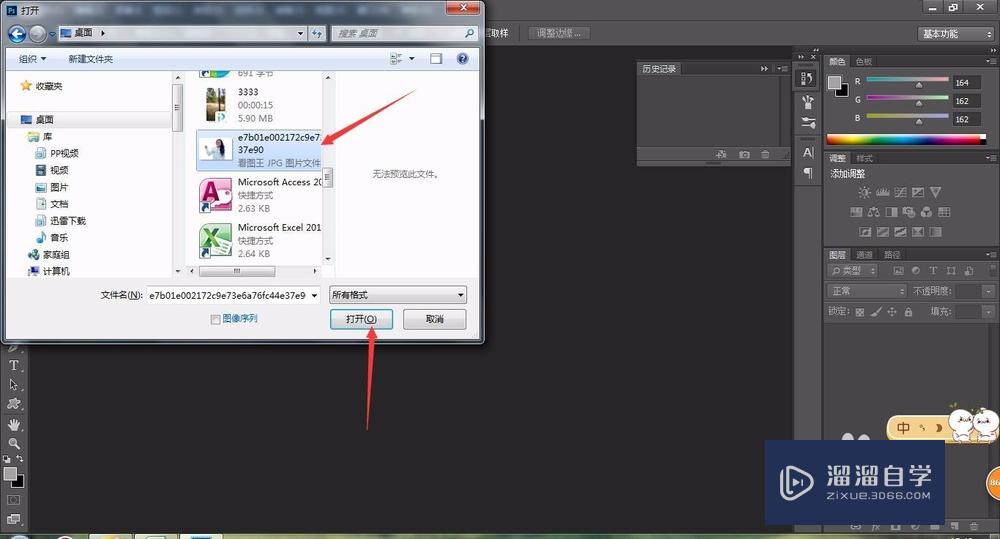Open 填充 fill dropdown arrow
Viewport: 1000px width, 539px height.
coord(989,312)
